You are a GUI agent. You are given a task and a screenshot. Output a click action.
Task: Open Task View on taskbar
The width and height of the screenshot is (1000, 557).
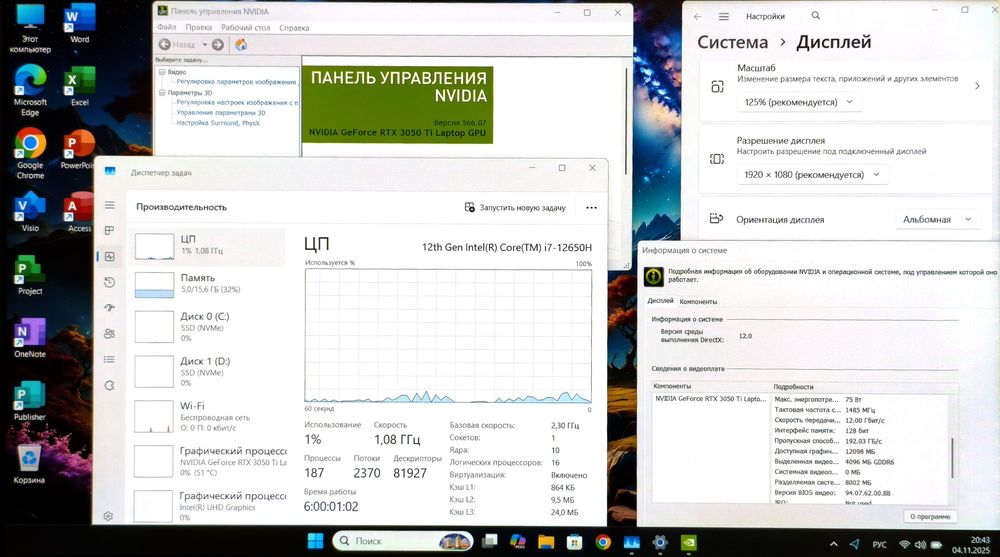click(490, 541)
